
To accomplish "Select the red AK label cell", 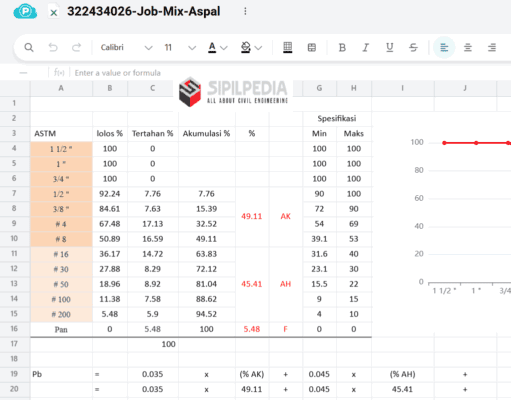I will tap(285, 216).
